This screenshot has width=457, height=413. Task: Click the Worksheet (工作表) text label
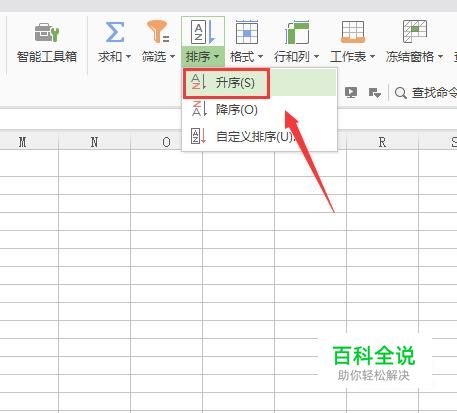click(x=348, y=57)
